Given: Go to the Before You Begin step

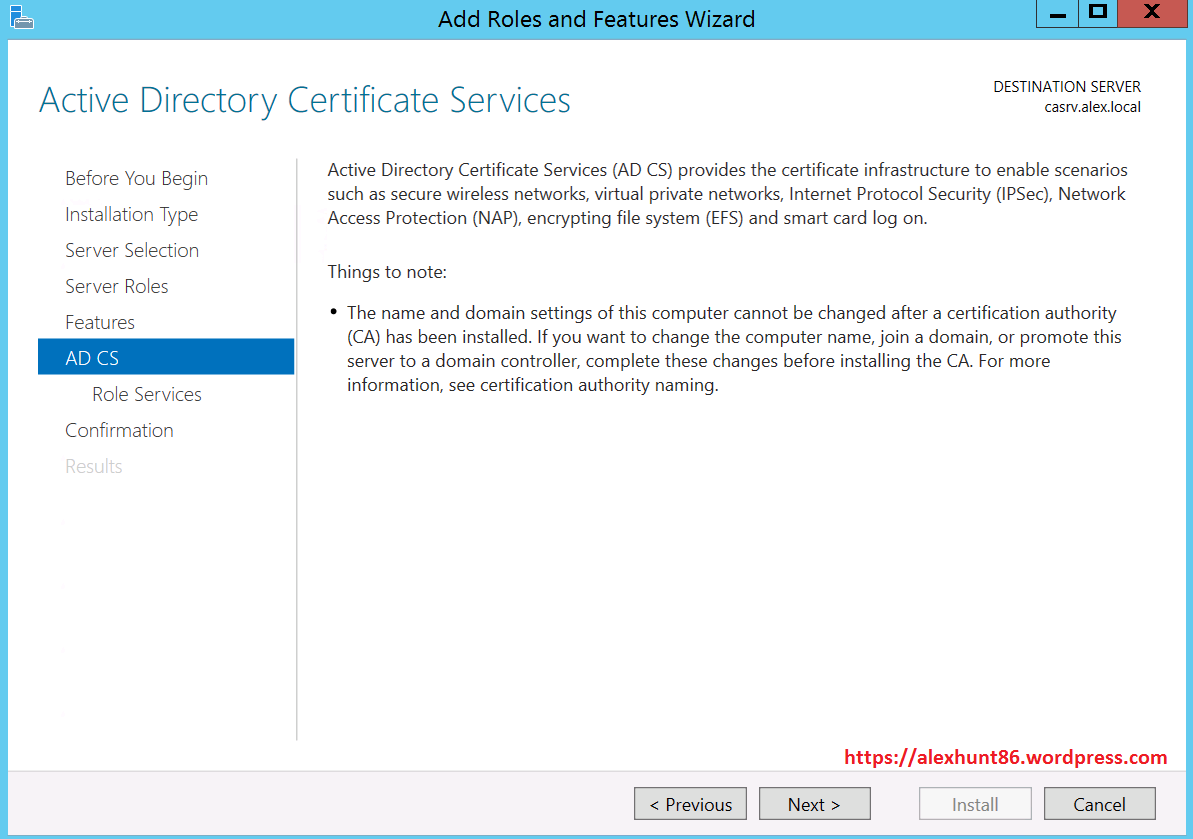Looking at the screenshot, I should click(x=136, y=178).
